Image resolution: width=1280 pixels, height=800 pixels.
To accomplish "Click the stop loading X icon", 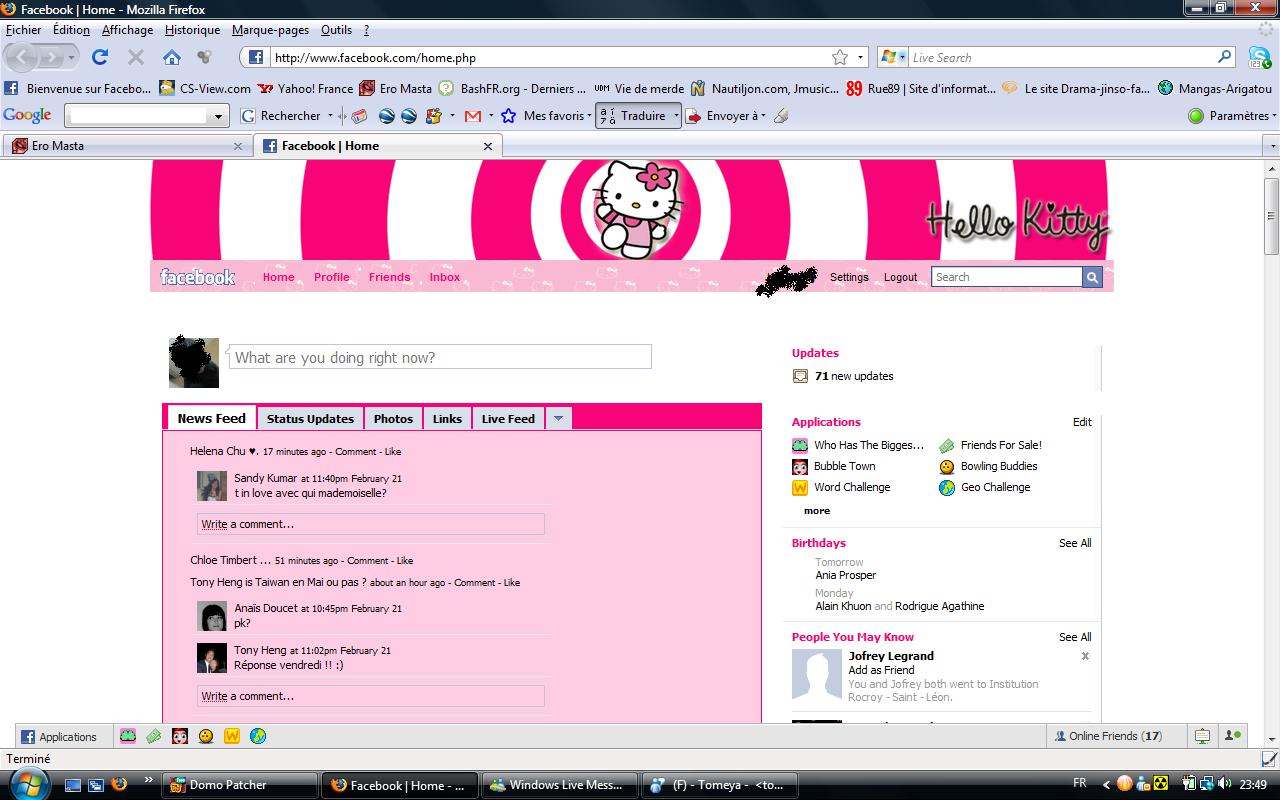I will [136, 57].
